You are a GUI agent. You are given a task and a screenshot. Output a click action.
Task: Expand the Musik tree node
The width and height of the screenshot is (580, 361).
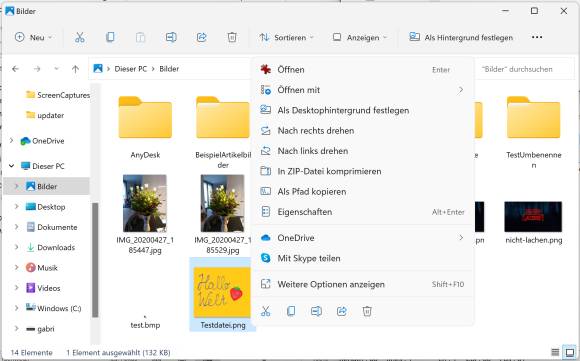coord(16,267)
